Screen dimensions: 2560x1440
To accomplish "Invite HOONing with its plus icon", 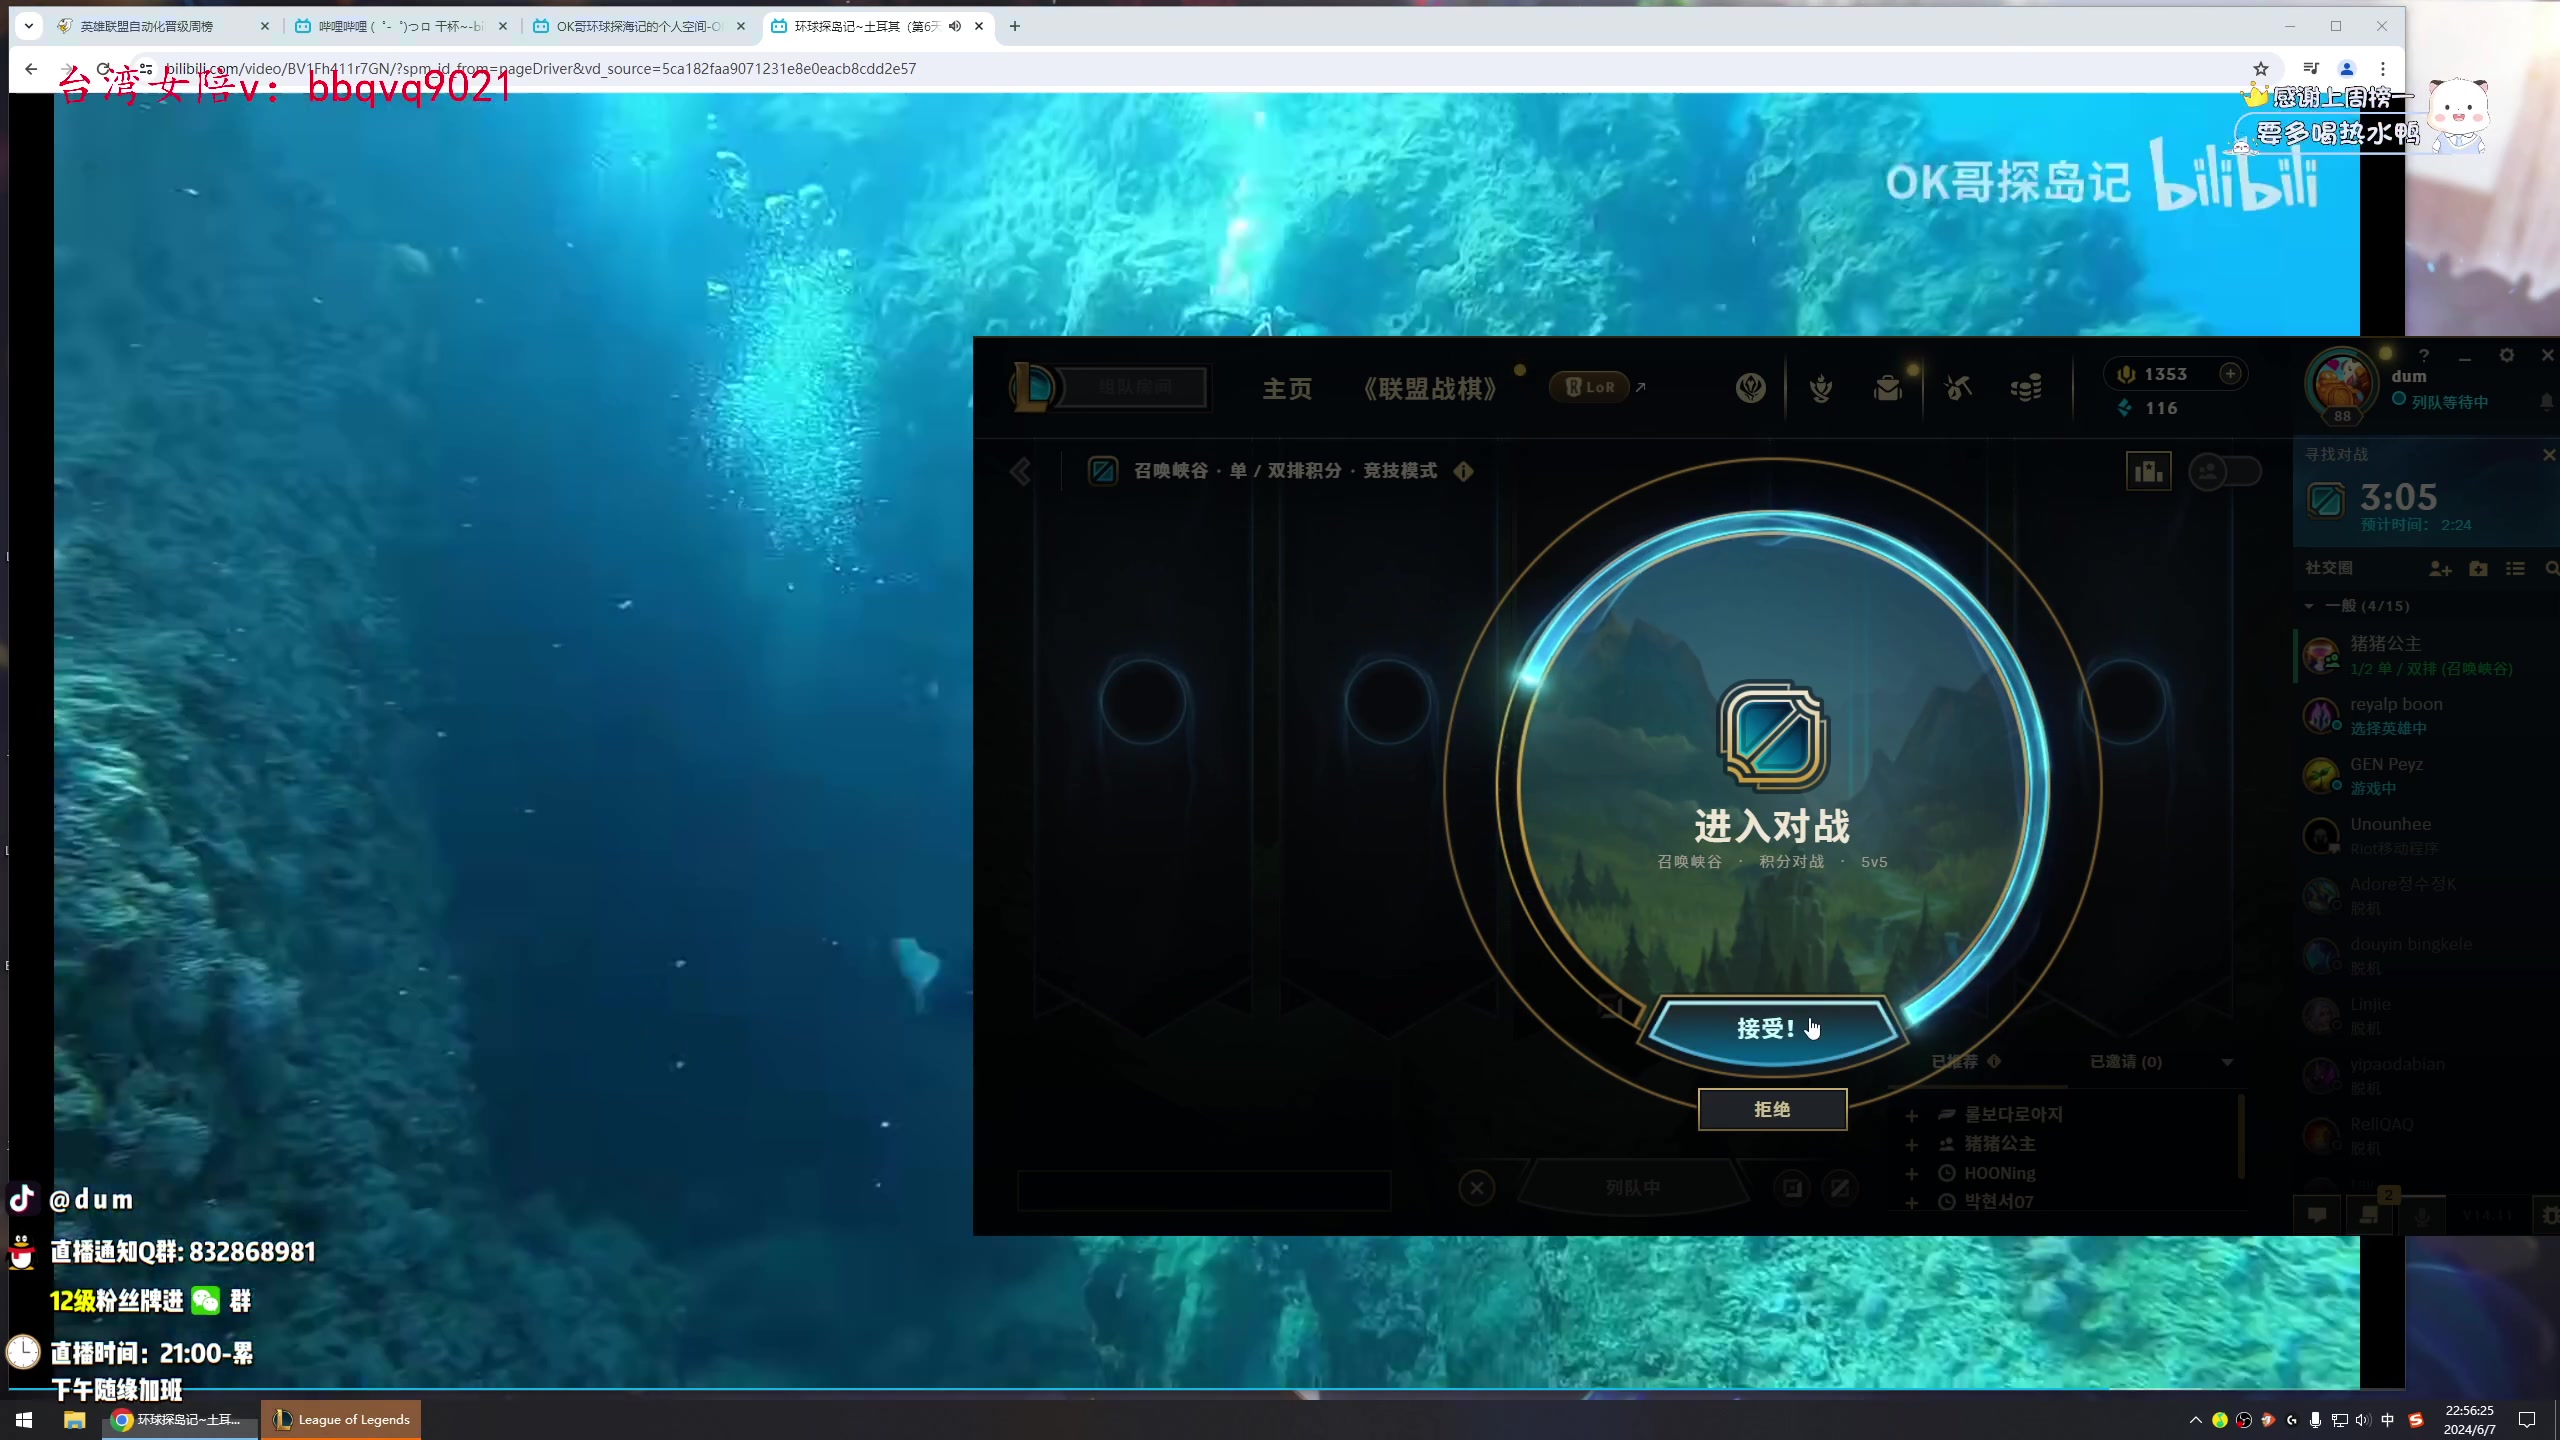I will [x=1911, y=1173].
